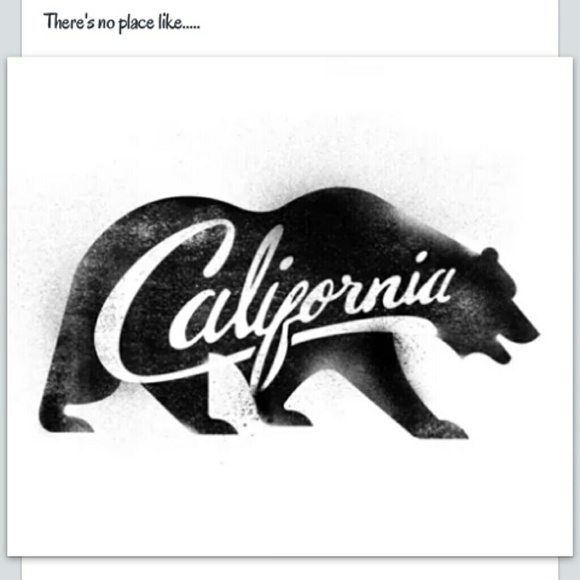Click the "There's no place like....." caption text
Image resolution: width=580 pixels, height=580 pixels.
122,22
